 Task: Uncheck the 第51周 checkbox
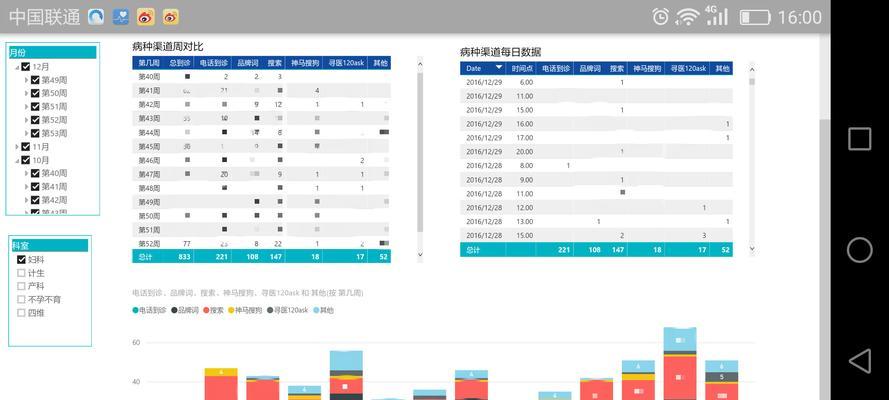pyautogui.click(x=35, y=107)
